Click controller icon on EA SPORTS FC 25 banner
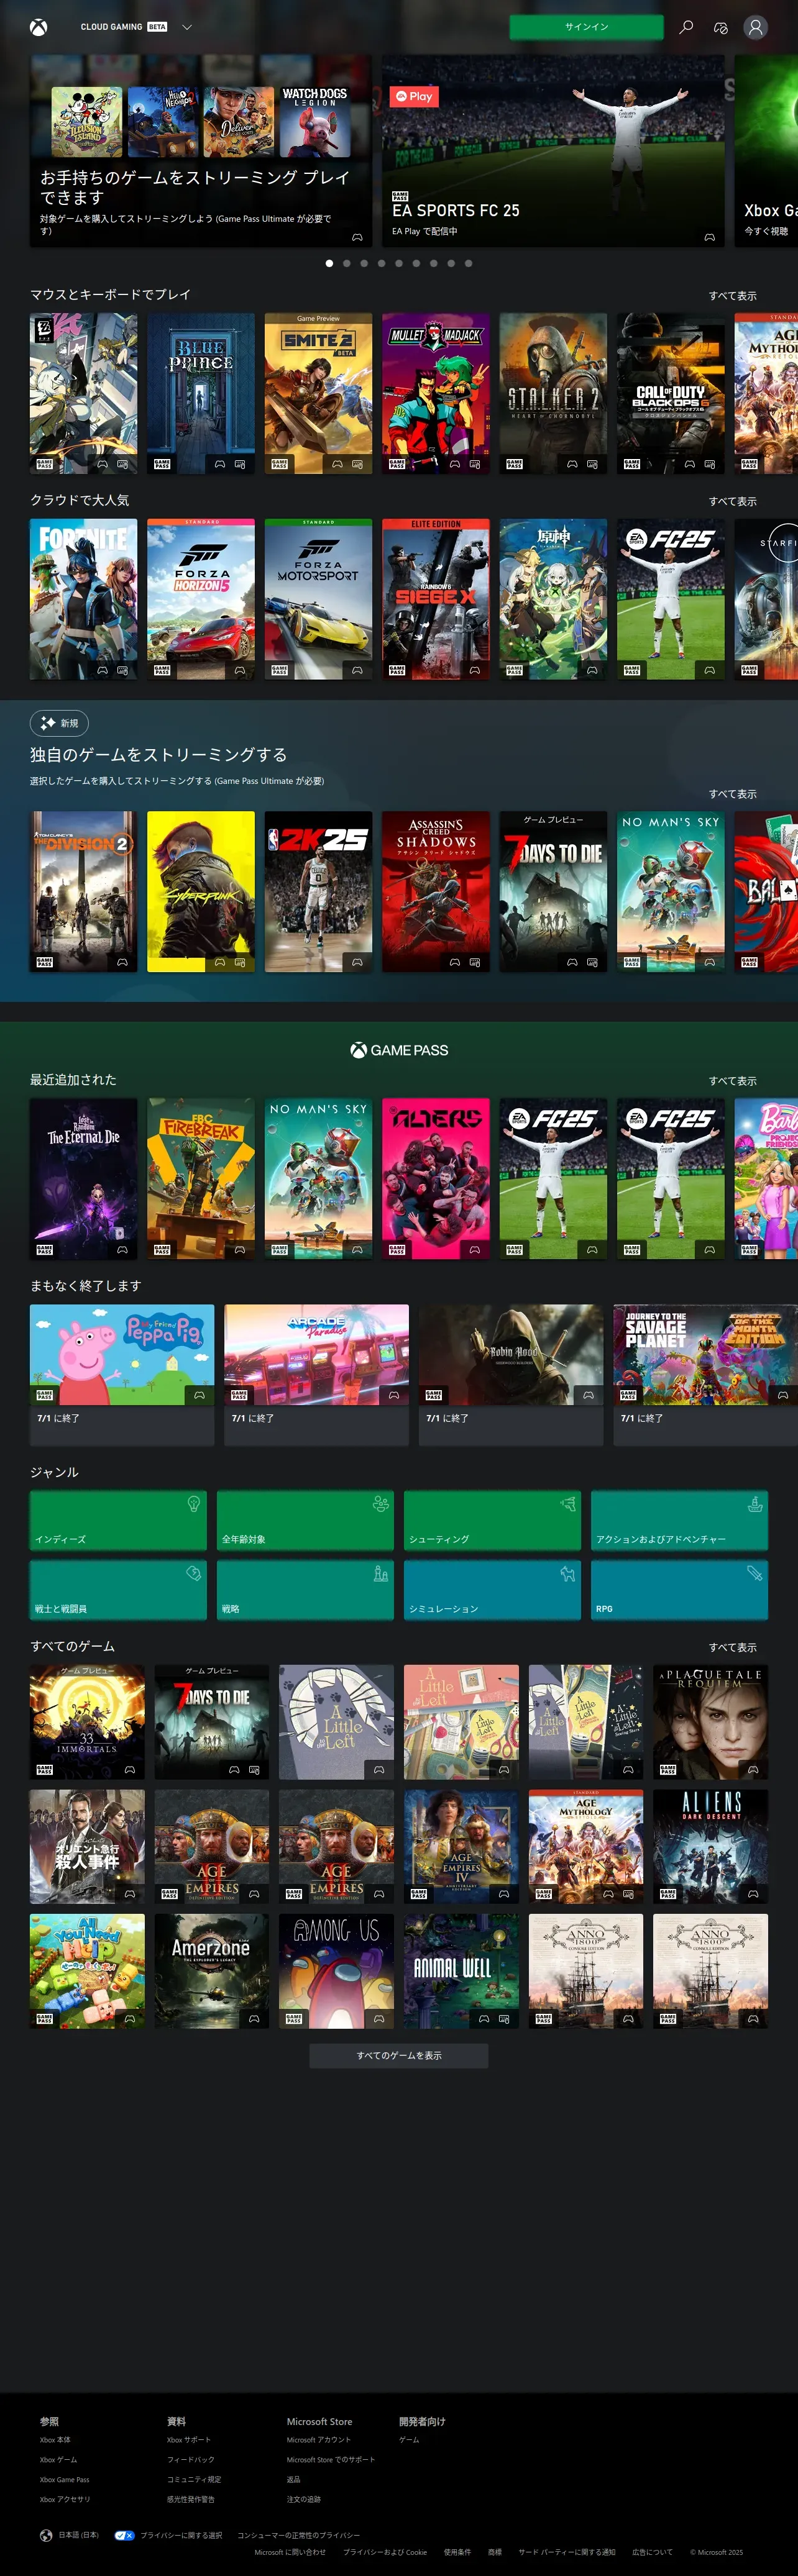 point(709,237)
